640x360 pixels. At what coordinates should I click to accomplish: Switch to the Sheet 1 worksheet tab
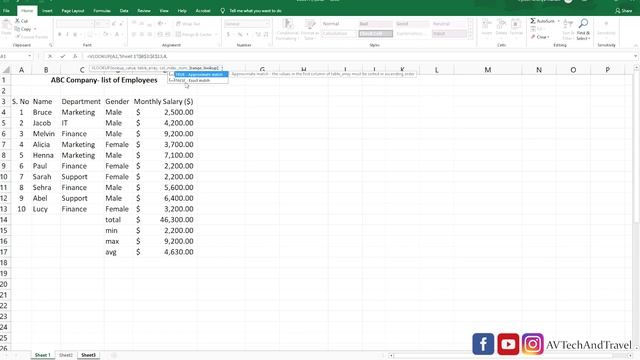[x=42, y=355]
